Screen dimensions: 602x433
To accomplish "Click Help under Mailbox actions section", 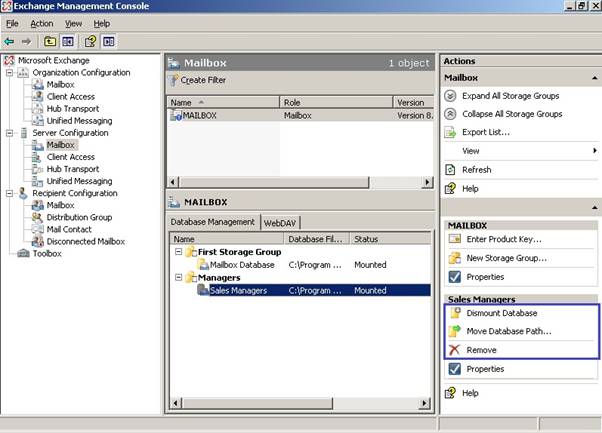I will (x=470, y=188).
